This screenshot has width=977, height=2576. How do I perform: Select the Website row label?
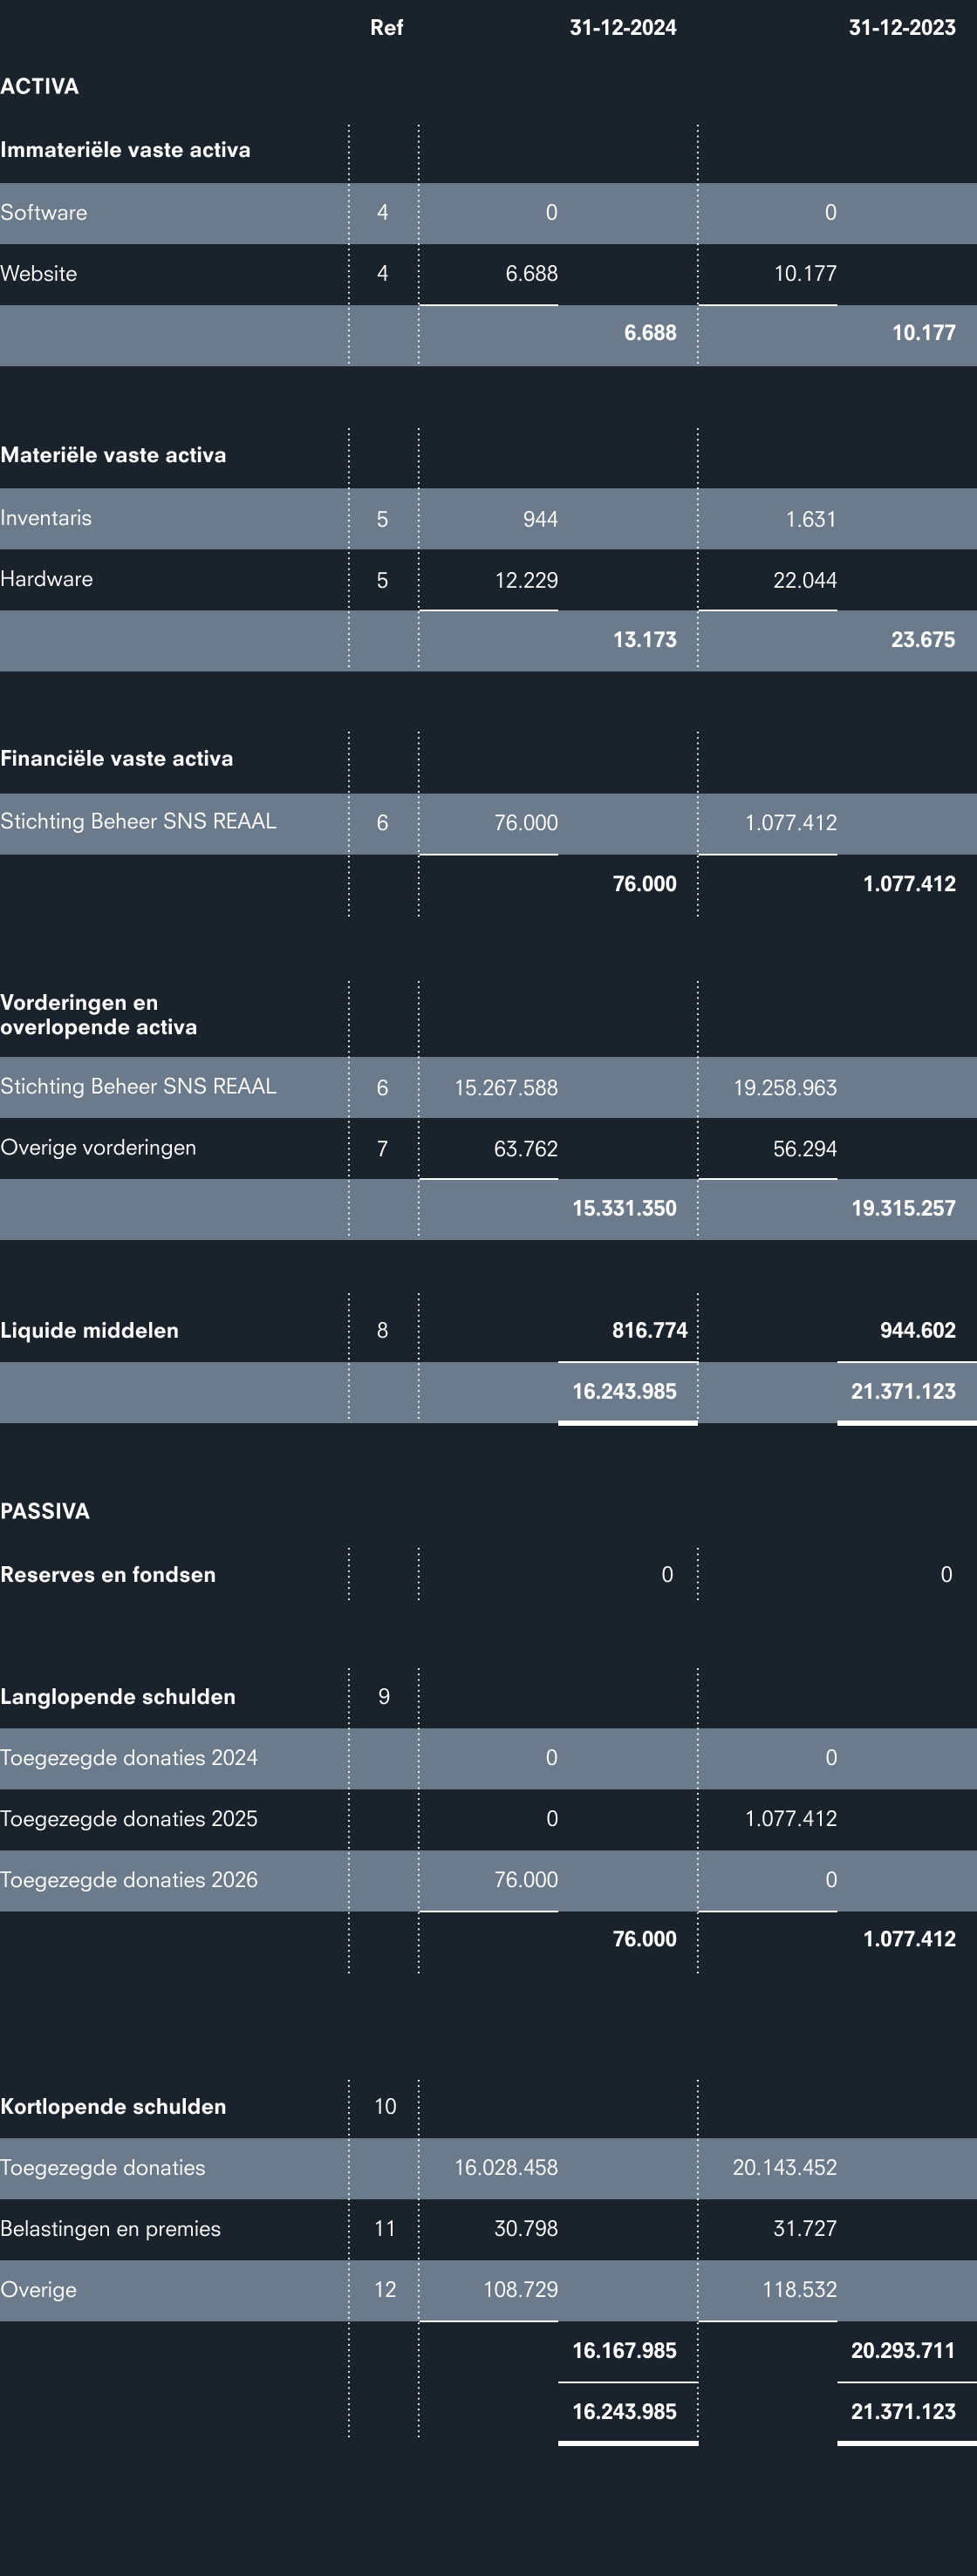coord(39,274)
